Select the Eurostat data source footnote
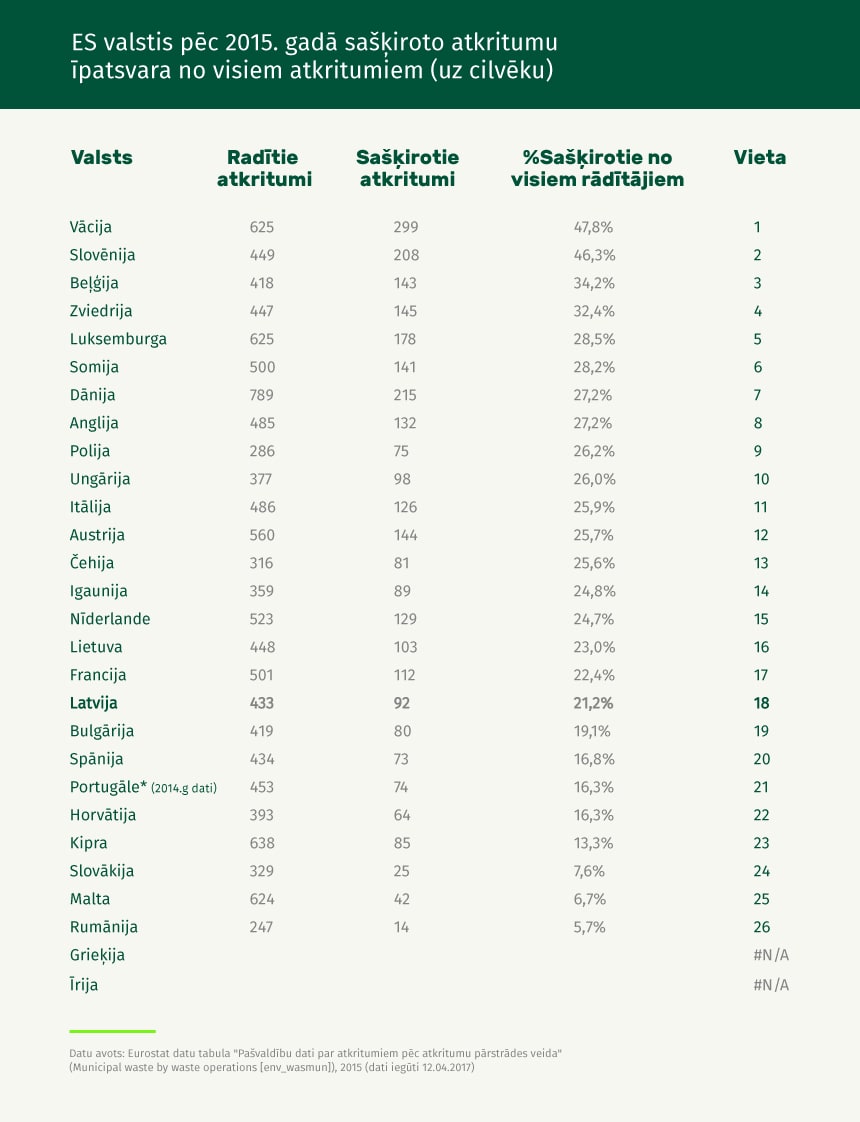This screenshot has height=1122, width=860. pos(316,1060)
